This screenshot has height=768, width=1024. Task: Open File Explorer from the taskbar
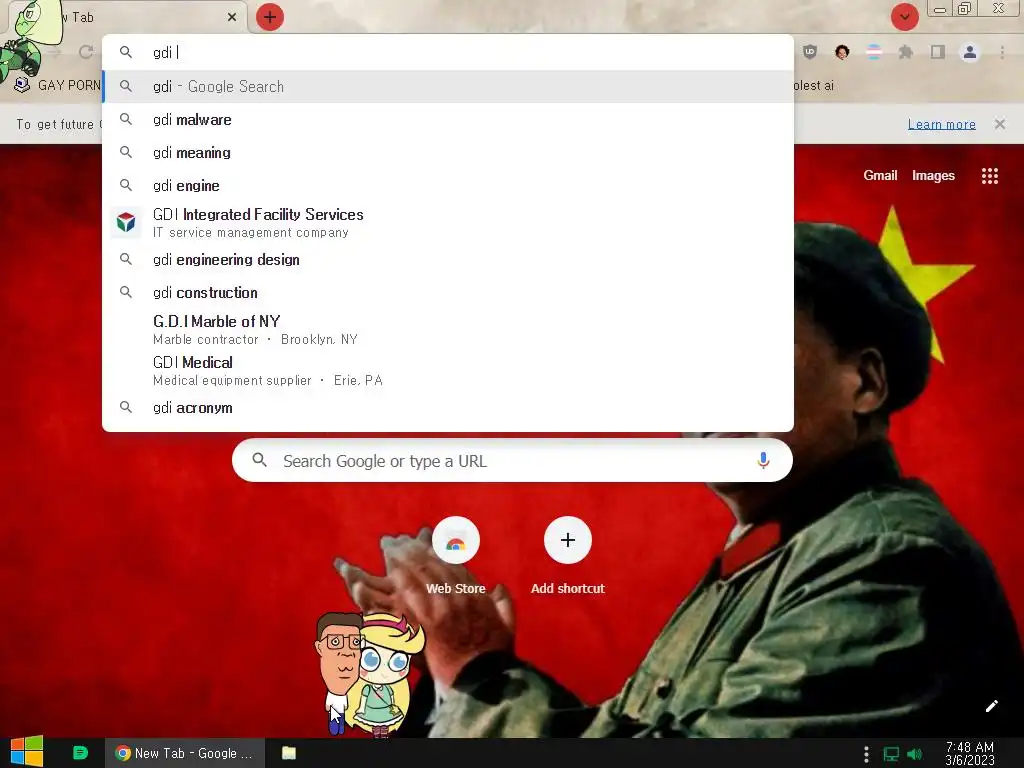(289, 753)
